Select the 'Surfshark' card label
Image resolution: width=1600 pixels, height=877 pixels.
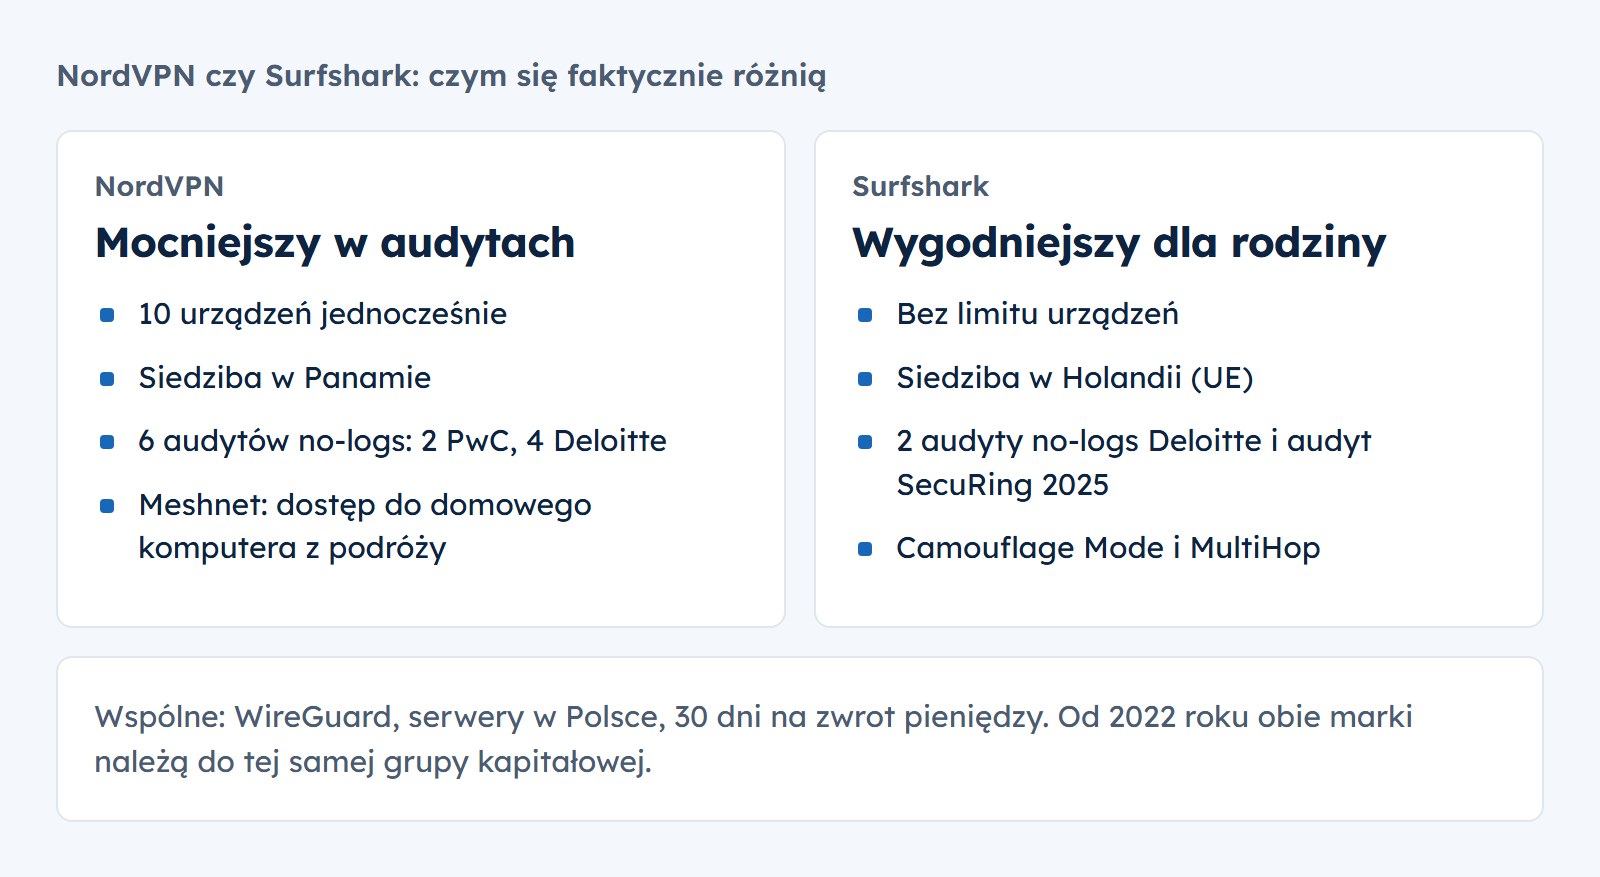pos(920,186)
